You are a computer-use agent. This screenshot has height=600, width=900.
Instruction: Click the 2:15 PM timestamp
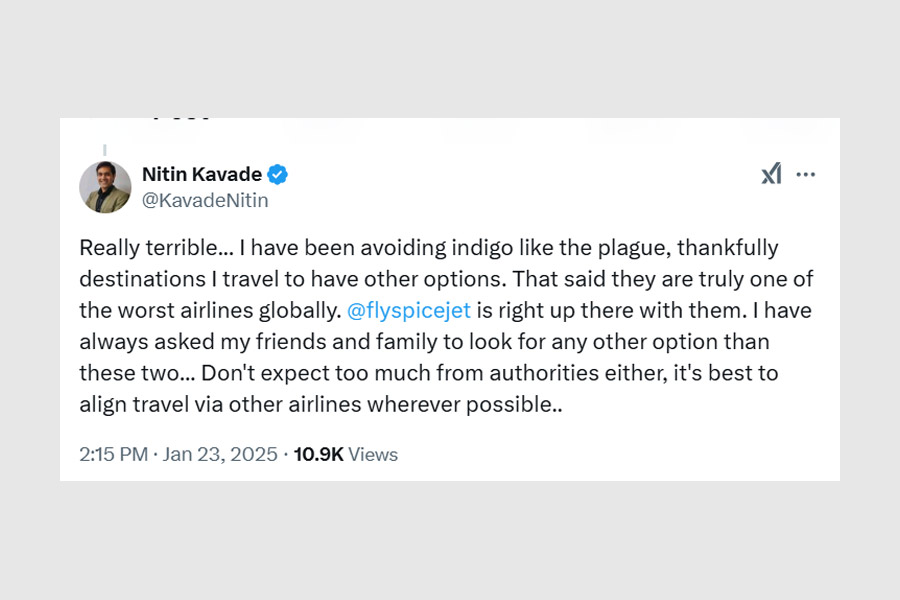coord(113,454)
